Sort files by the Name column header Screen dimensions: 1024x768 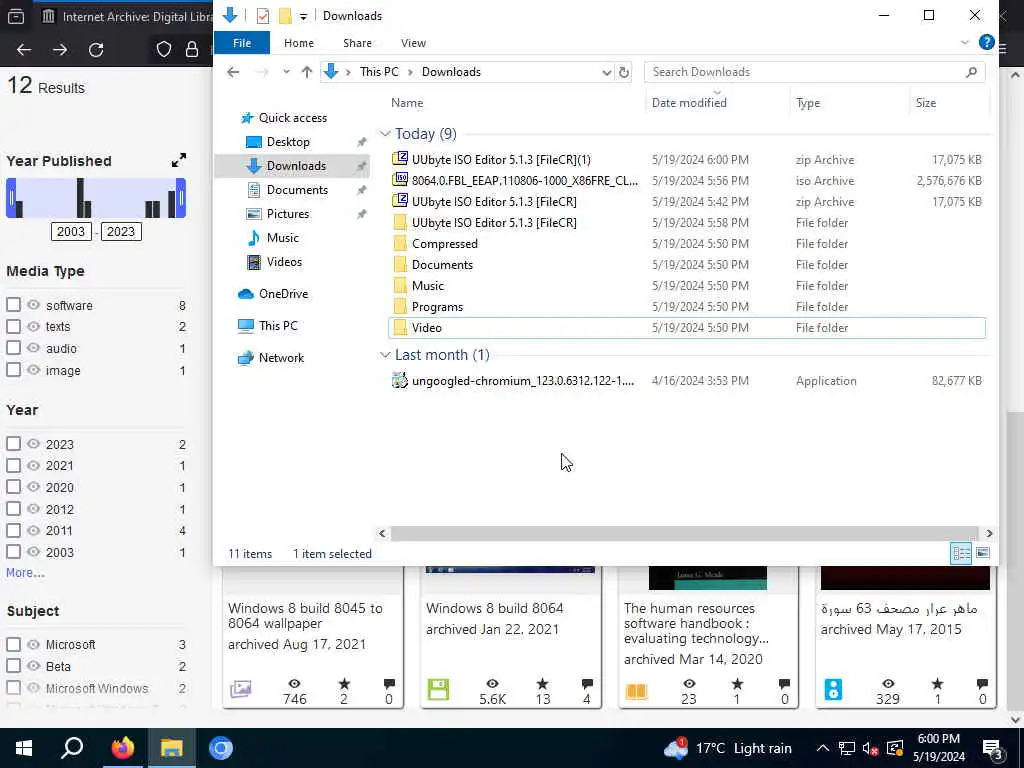coord(407,103)
